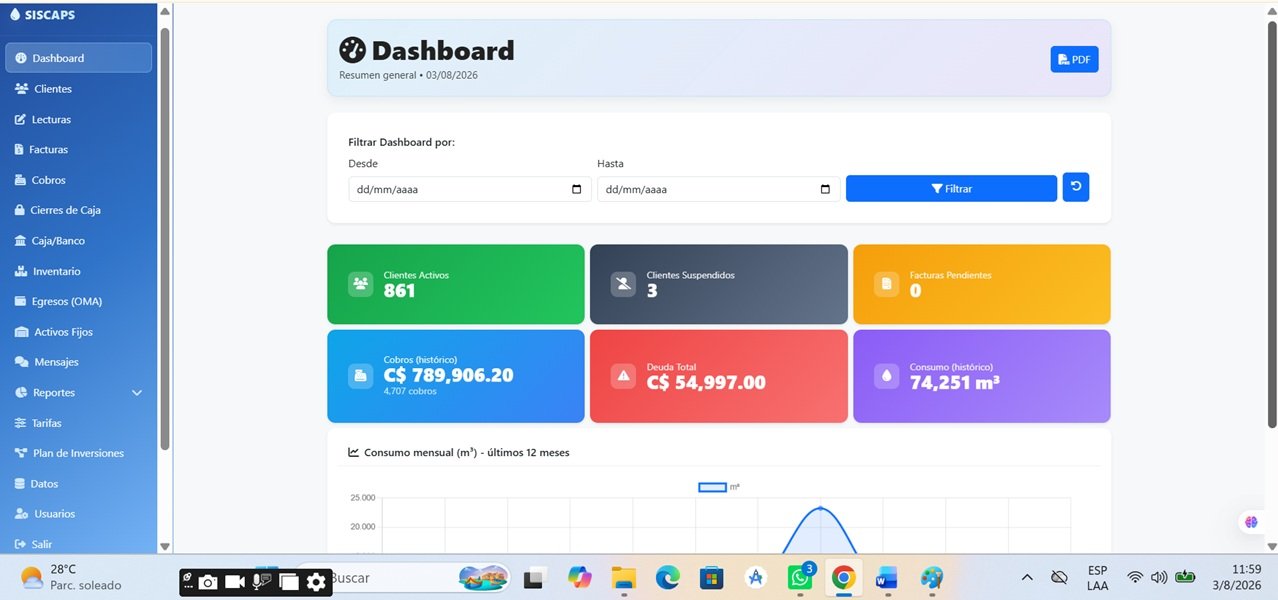
Task: Open Microsoft Word from taskbar
Action: (x=887, y=578)
